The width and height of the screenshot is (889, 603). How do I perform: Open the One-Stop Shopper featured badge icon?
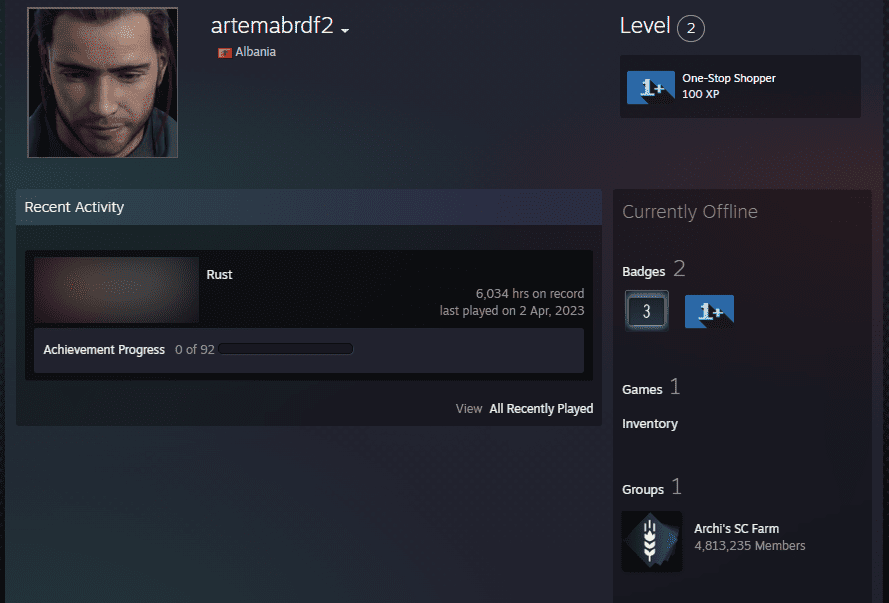(x=651, y=87)
